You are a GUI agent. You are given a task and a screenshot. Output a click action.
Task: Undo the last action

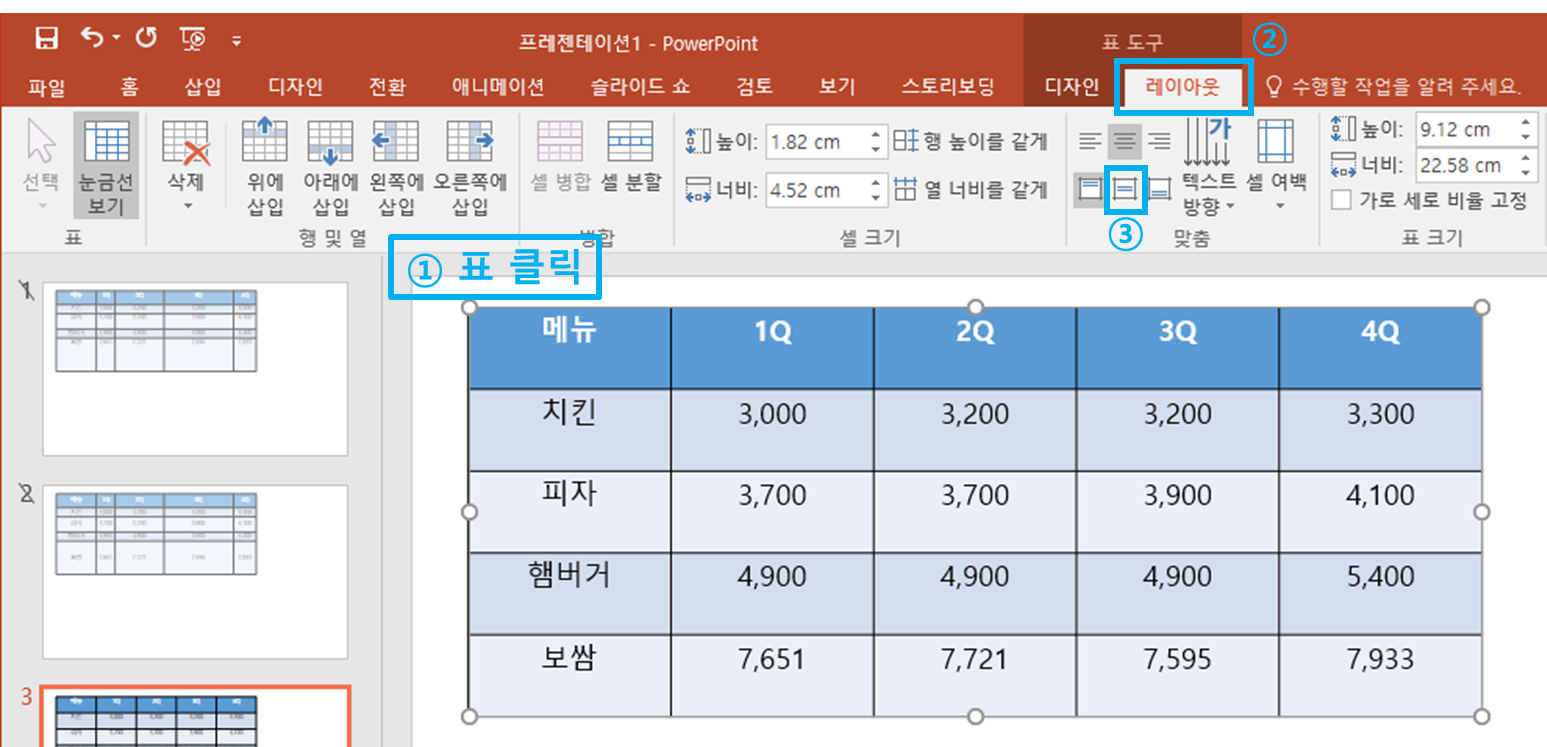coord(92,39)
